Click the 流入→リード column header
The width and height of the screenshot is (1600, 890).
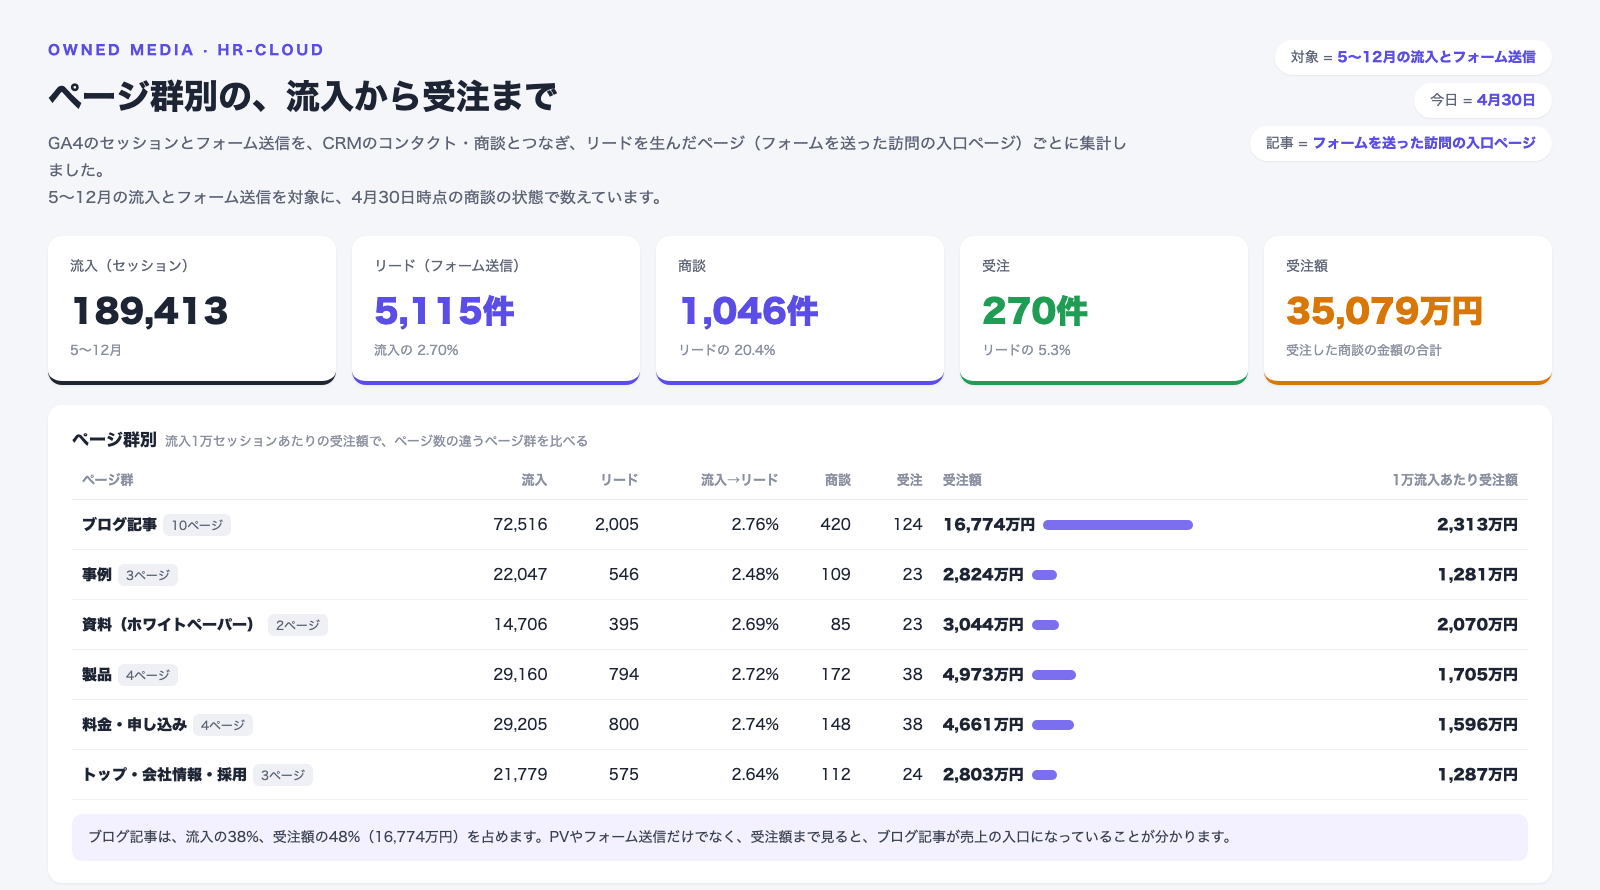[740, 480]
